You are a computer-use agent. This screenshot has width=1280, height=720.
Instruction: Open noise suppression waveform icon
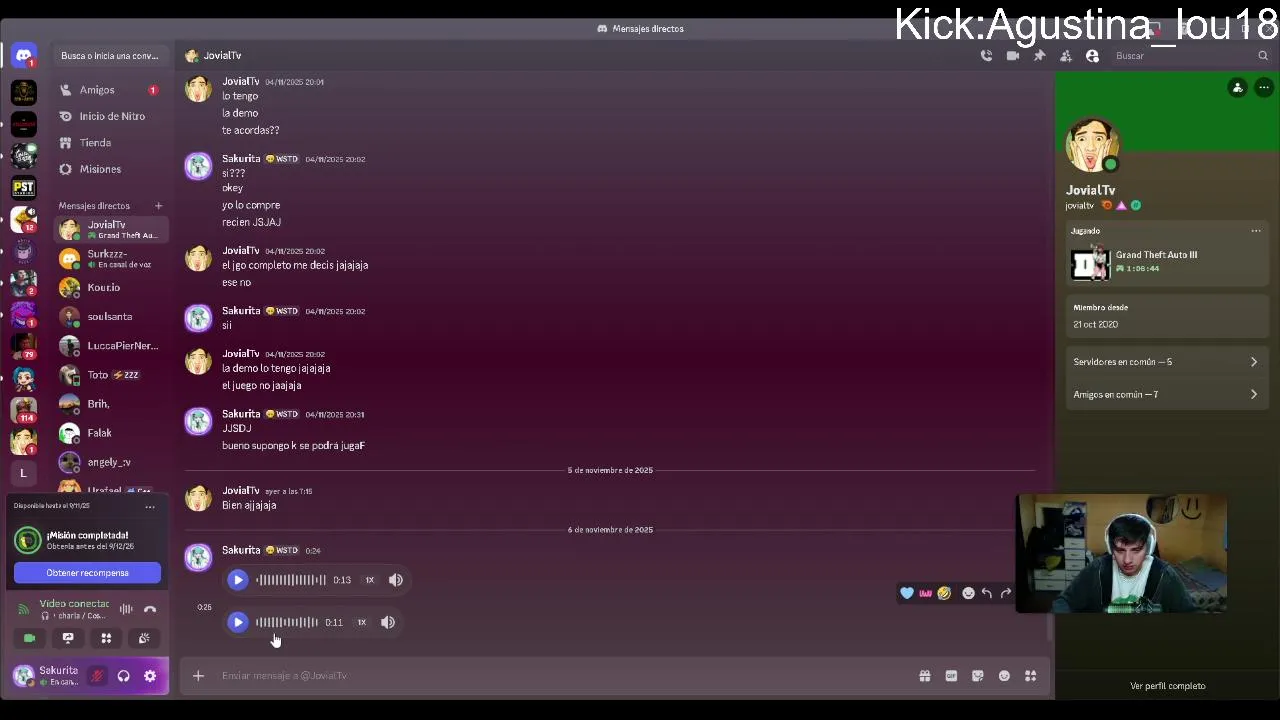[x=126, y=609]
